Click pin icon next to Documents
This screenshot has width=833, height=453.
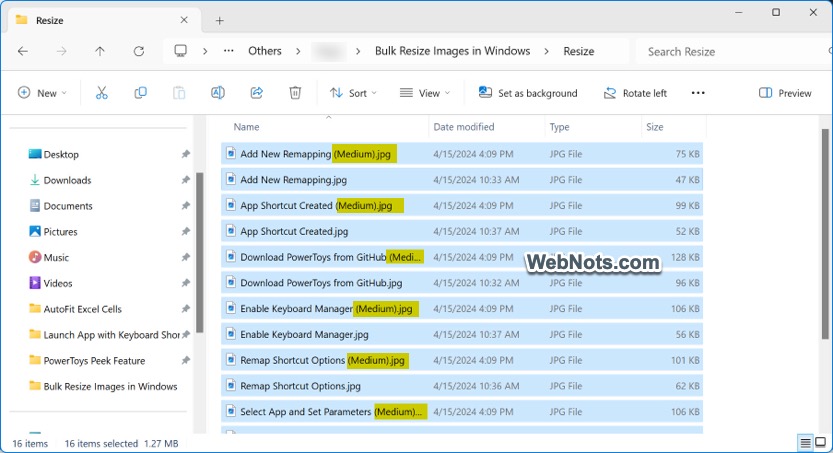point(185,206)
